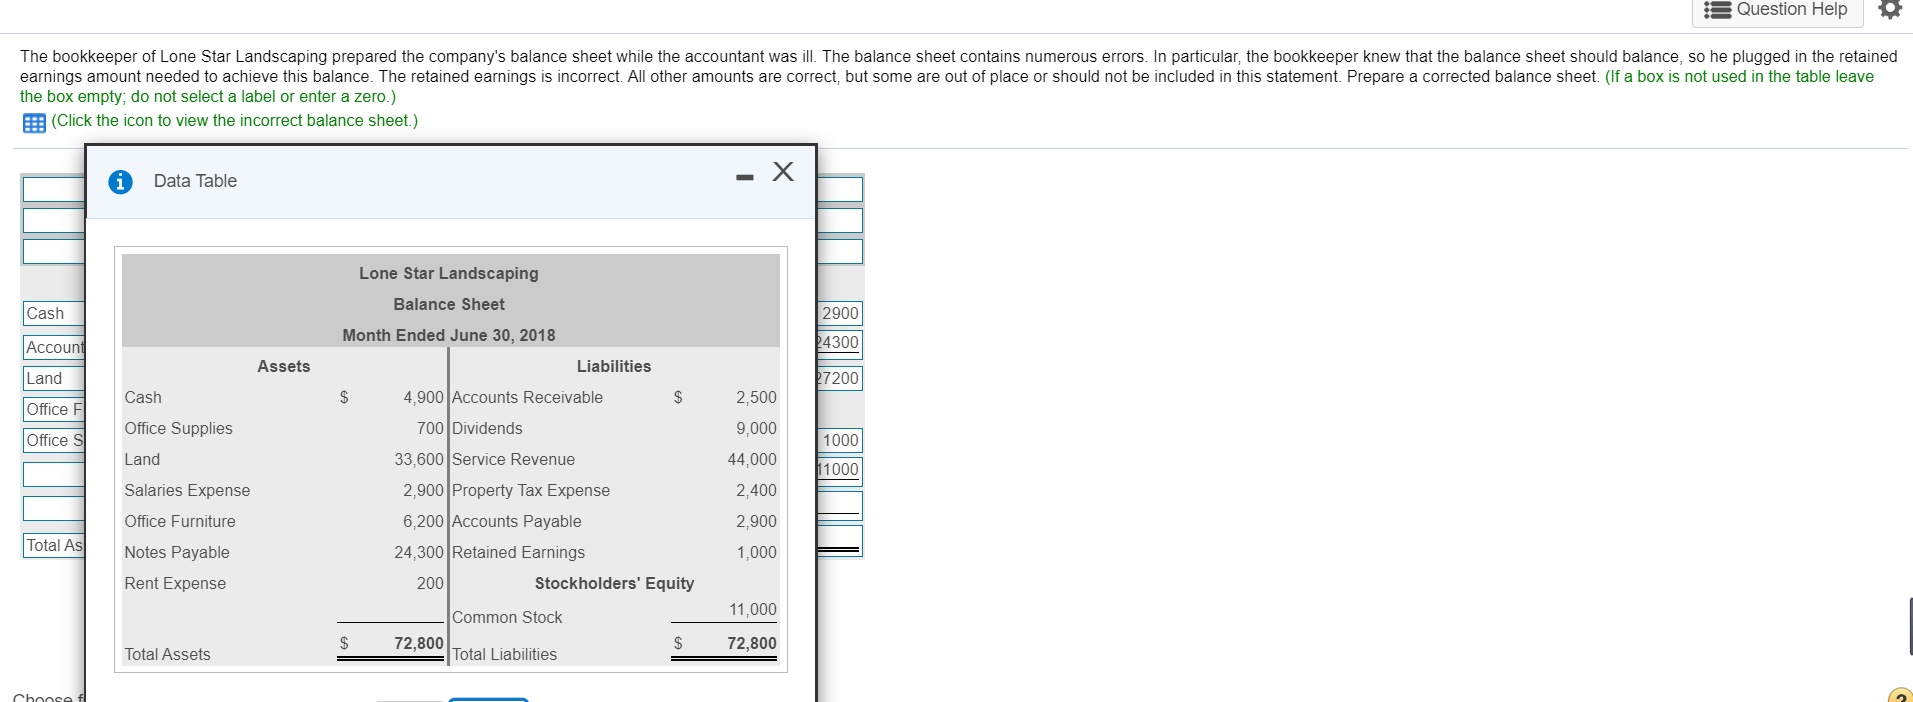The width and height of the screenshot is (1913, 702).
Task: Click Total Assets label in data table
Action: pos(167,654)
